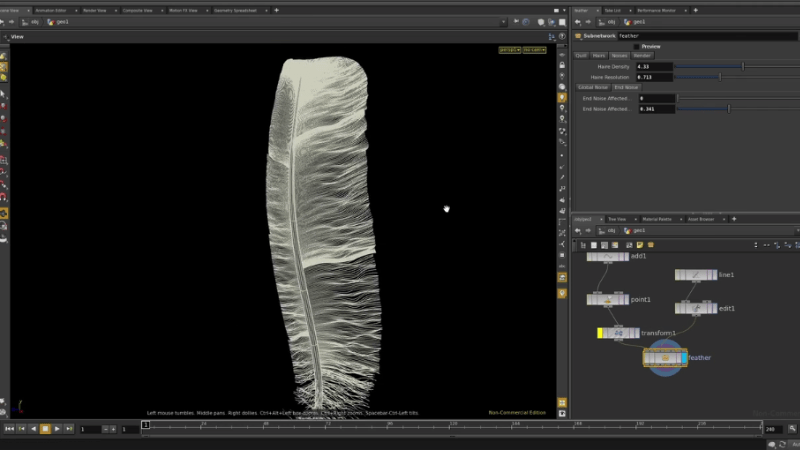Open the No cam dropdown in viewport
Screen dimensions: 800x450
coord(534,49)
